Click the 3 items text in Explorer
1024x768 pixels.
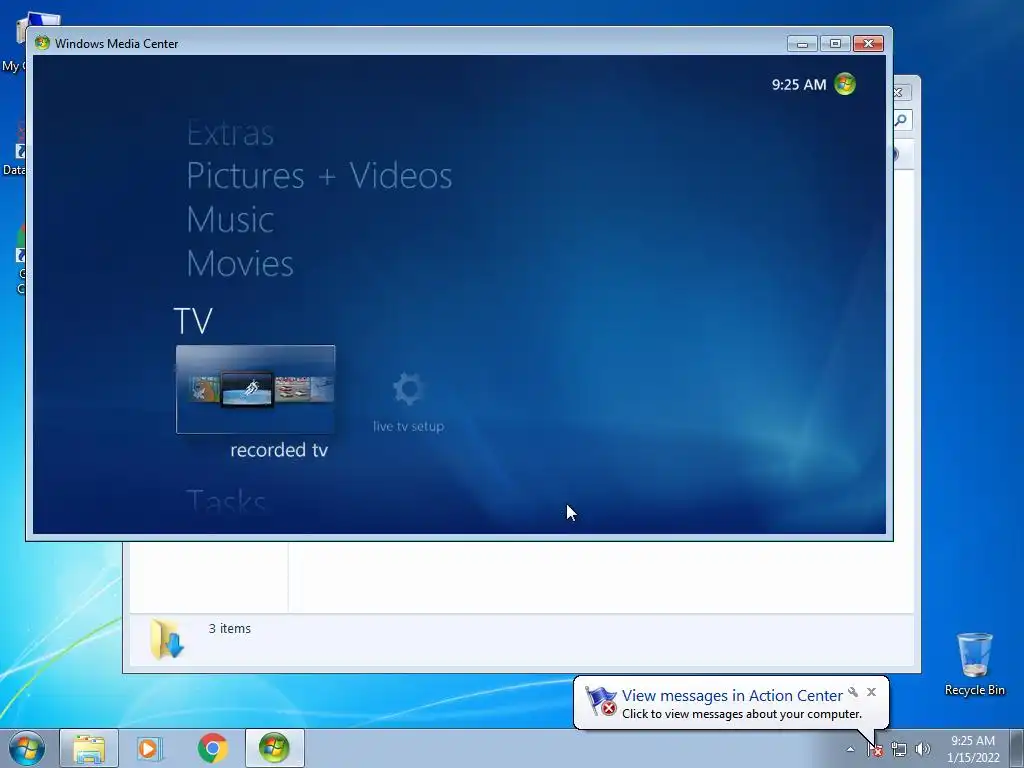pos(229,628)
